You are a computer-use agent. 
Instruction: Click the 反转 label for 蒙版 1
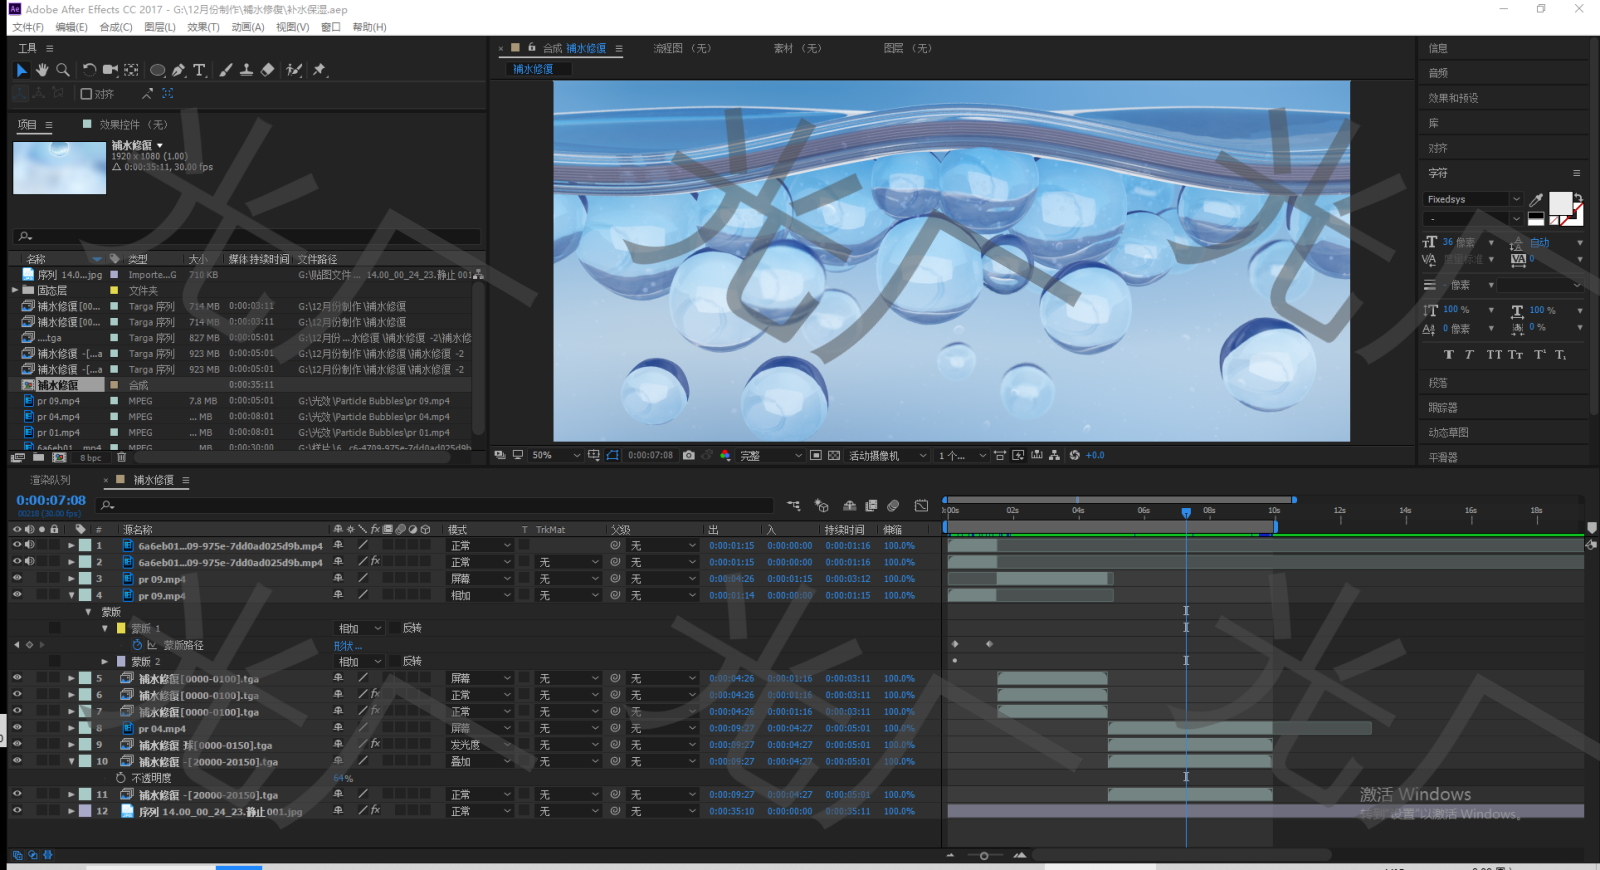[412, 628]
